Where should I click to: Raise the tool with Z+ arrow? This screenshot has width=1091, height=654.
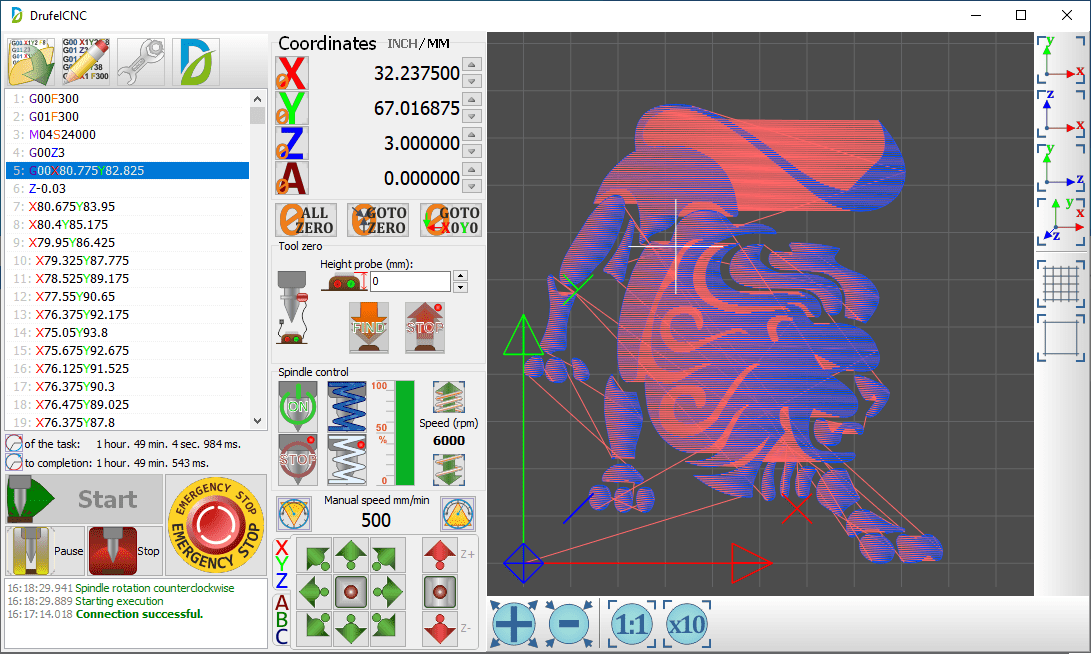(440, 555)
